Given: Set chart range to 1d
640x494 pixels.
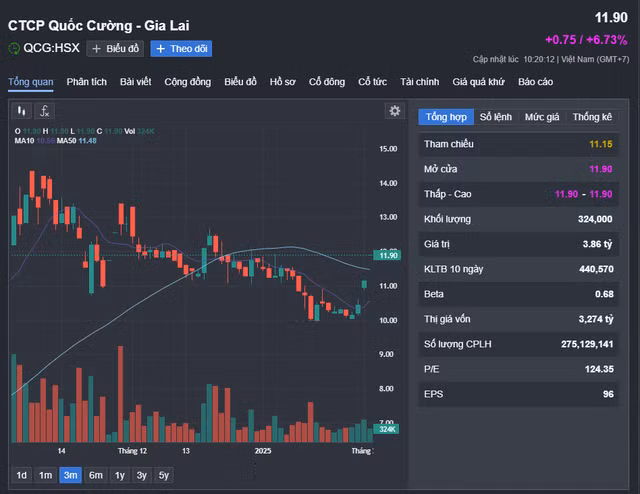Looking at the screenshot, I should [21, 475].
